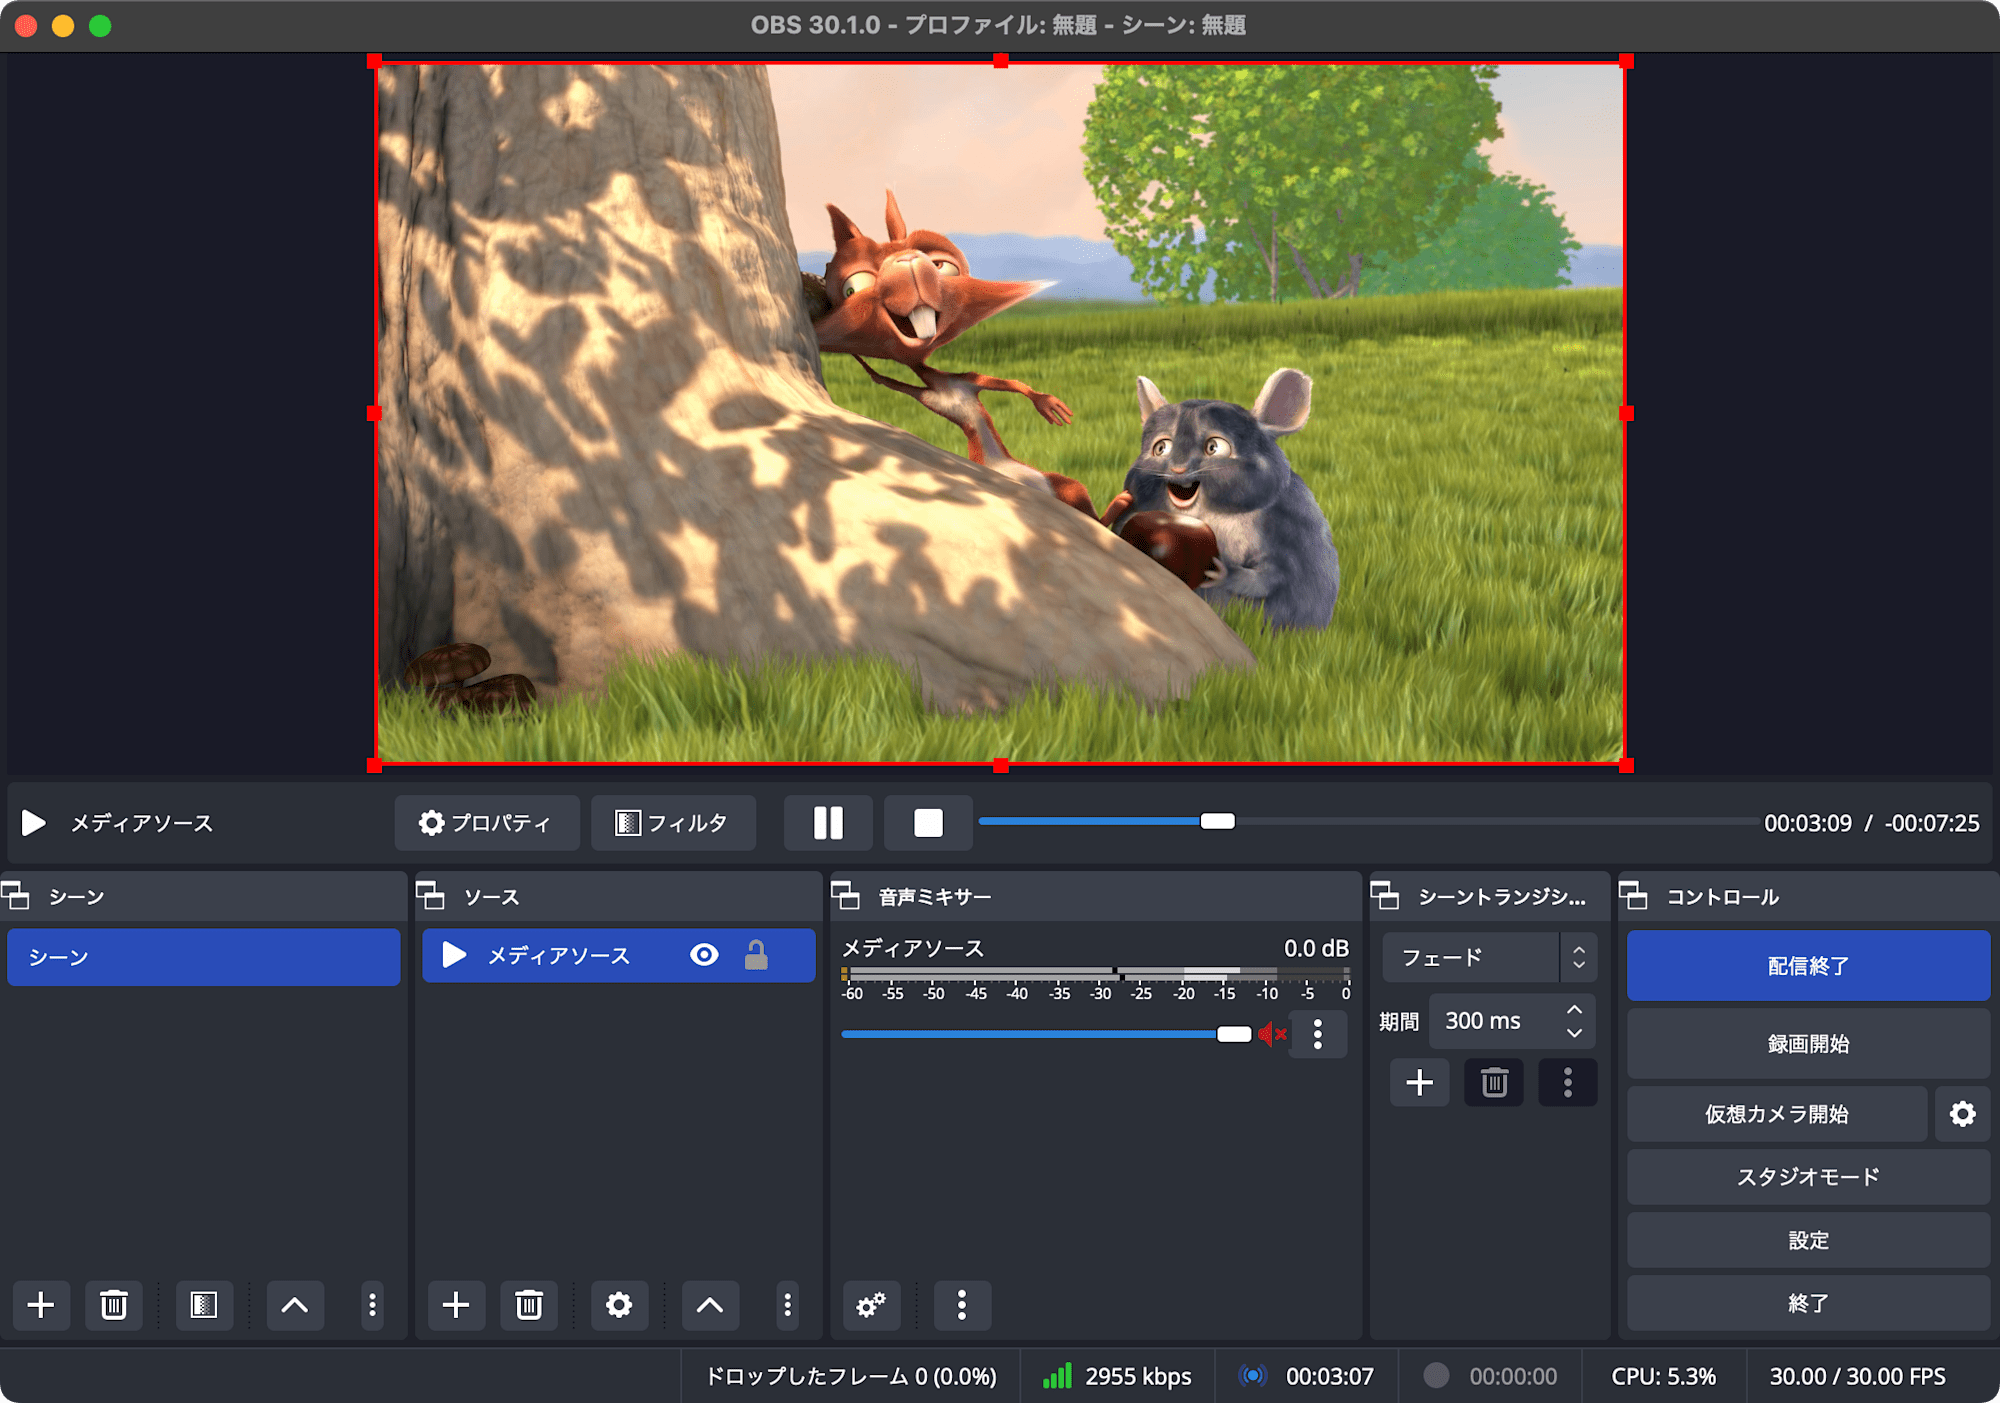This screenshot has height=1403, width=2000.
Task: Click the -00:07:25 remaining time label
Action: coord(1932,823)
